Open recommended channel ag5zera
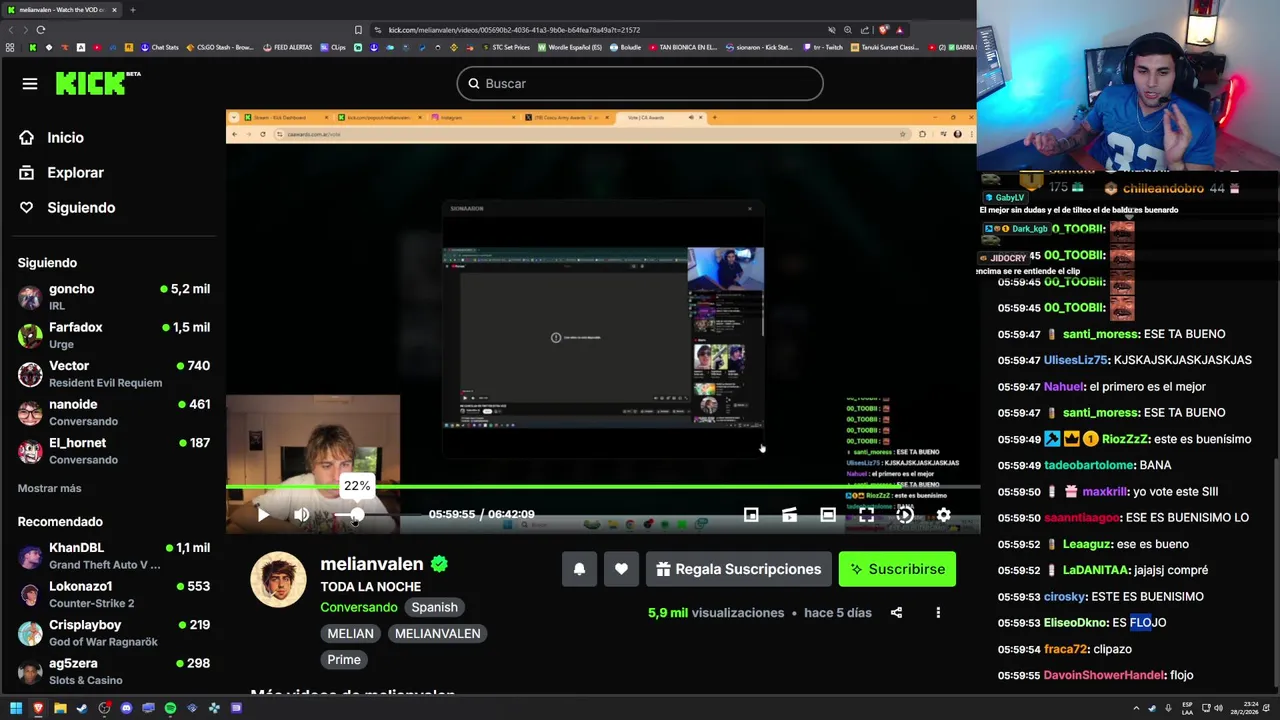 coord(114,671)
